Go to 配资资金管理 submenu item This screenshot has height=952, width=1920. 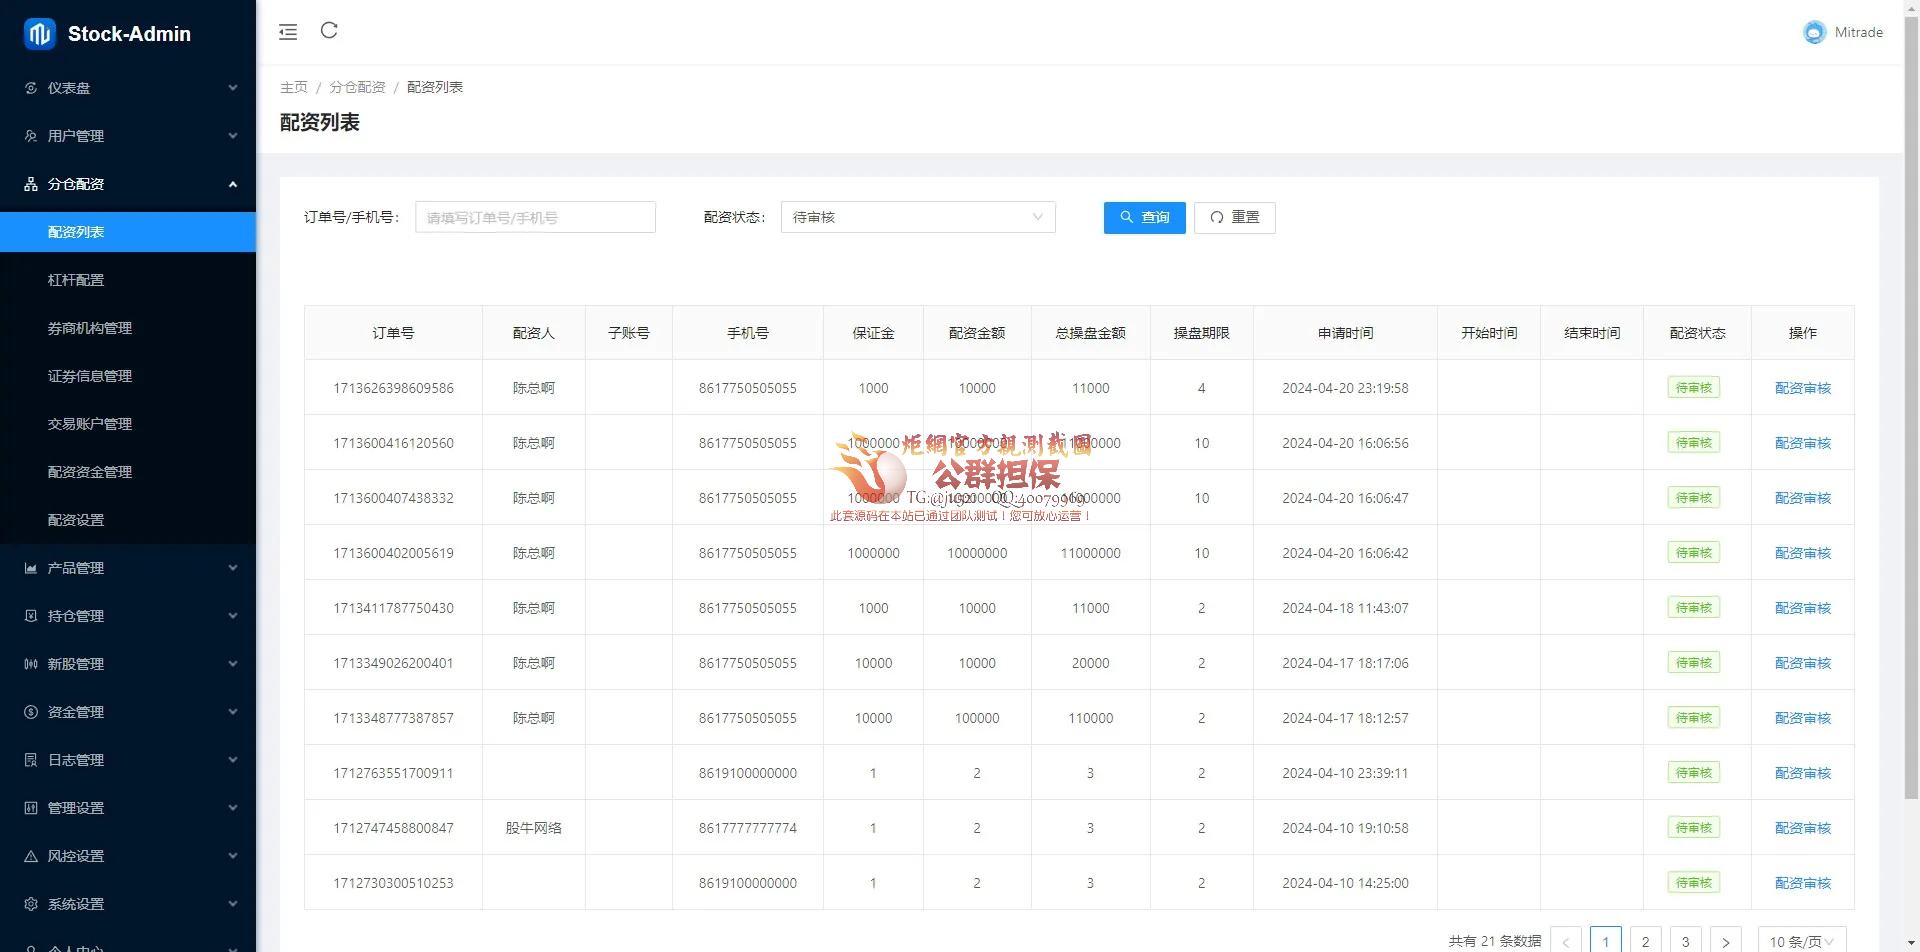click(90, 472)
